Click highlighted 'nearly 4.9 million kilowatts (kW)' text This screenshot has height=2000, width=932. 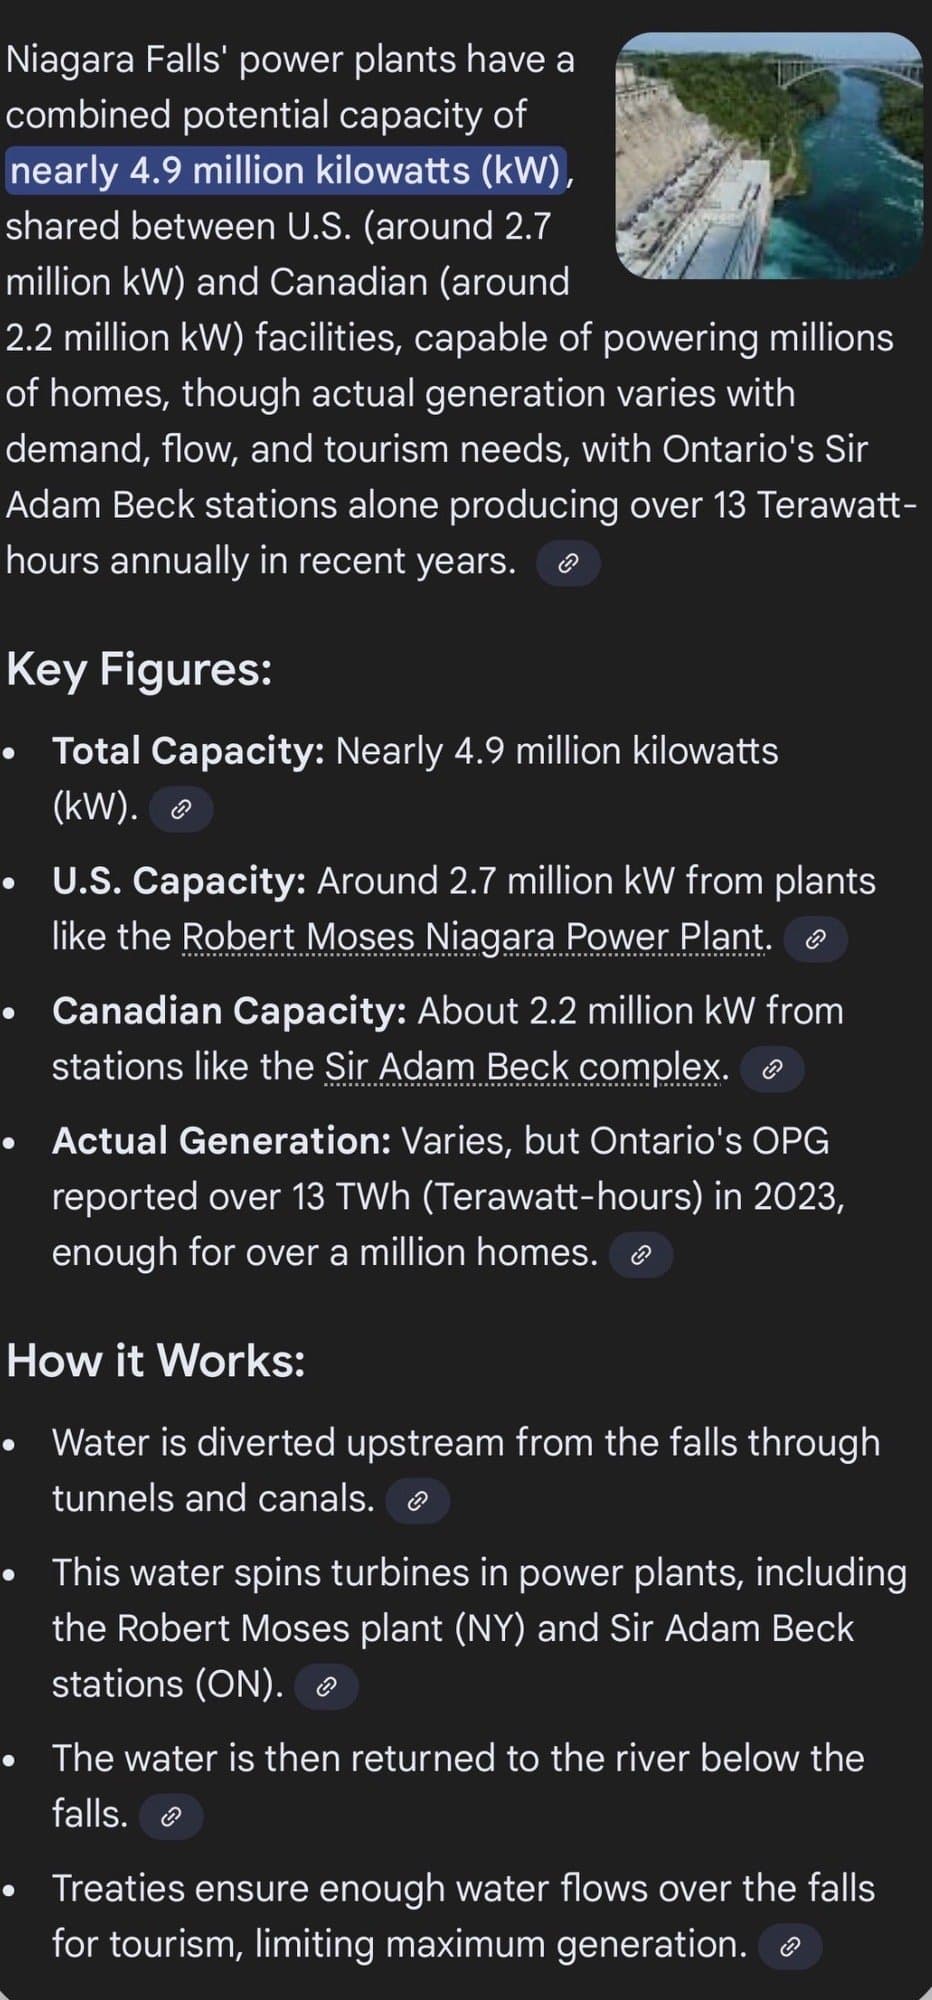point(286,171)
